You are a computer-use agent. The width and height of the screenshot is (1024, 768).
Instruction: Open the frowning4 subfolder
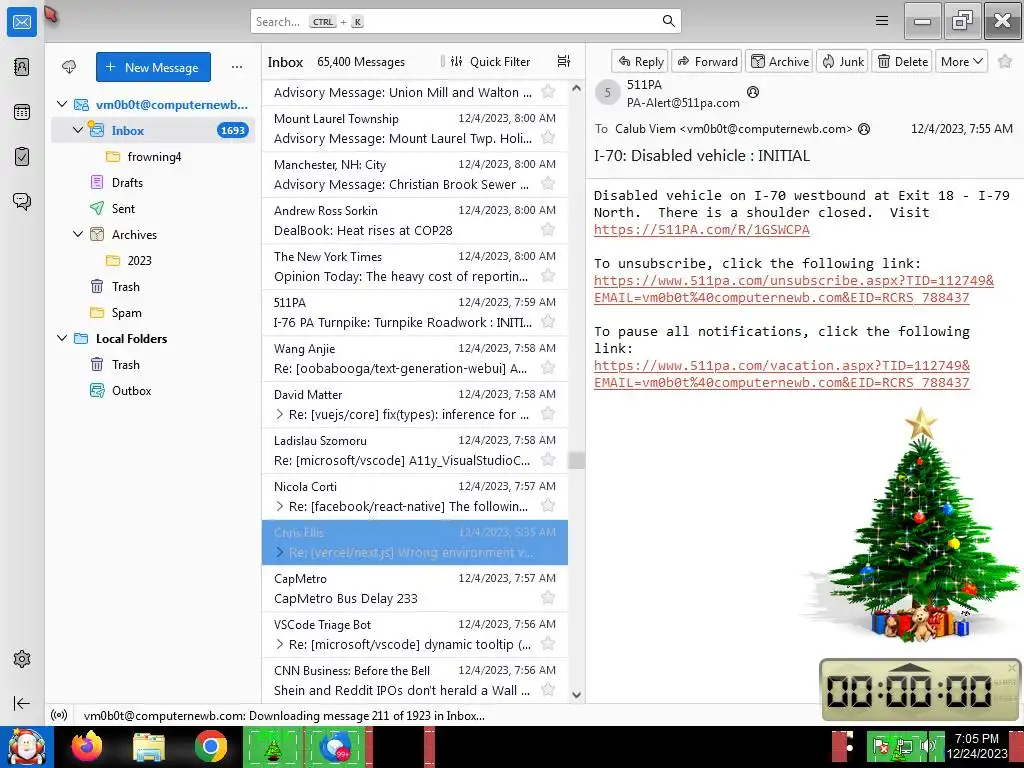153,157
